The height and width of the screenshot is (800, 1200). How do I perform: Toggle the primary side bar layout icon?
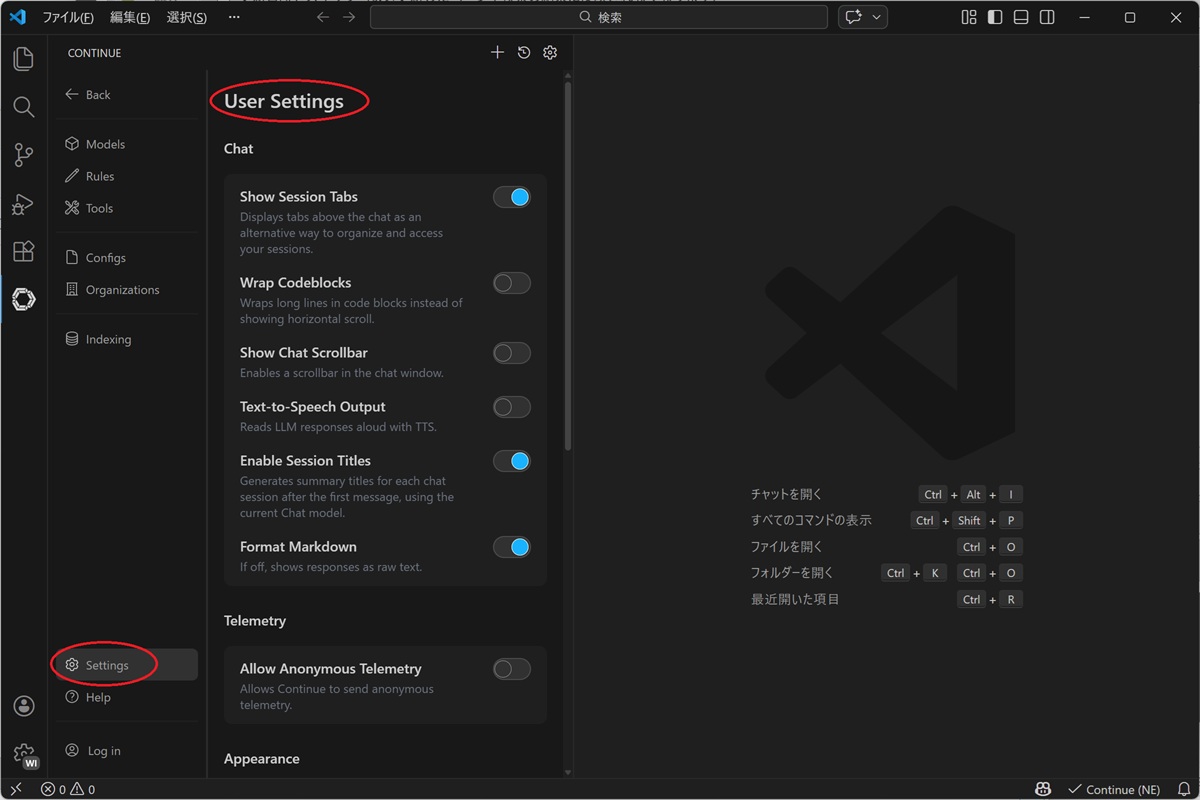pyautogui.click(x=995, y=17)
